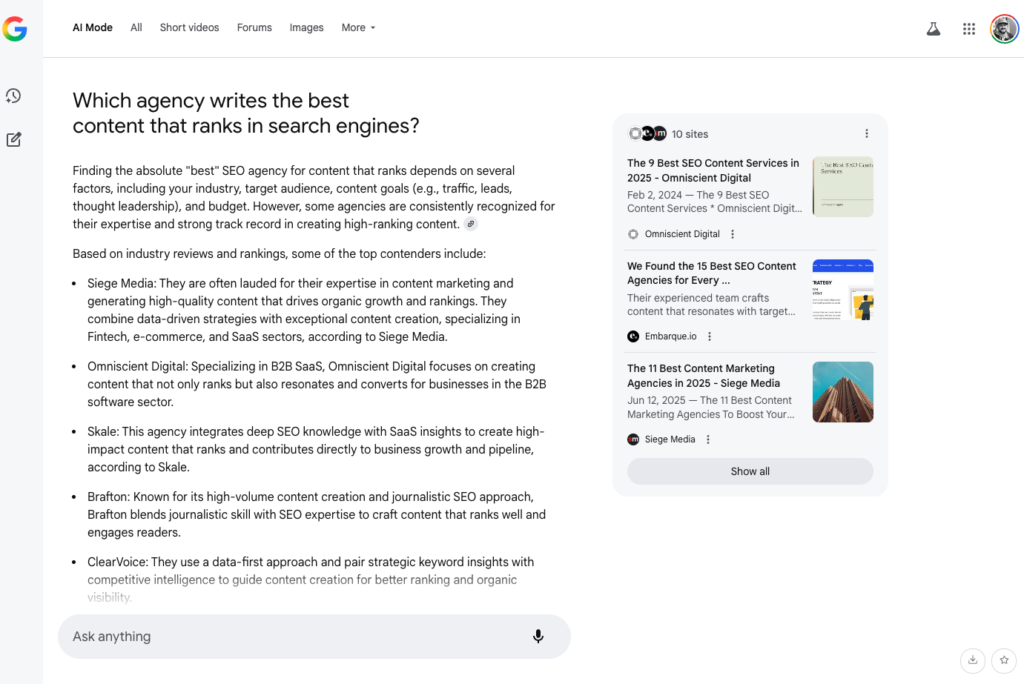Click the Siege Media favicon

633,440
